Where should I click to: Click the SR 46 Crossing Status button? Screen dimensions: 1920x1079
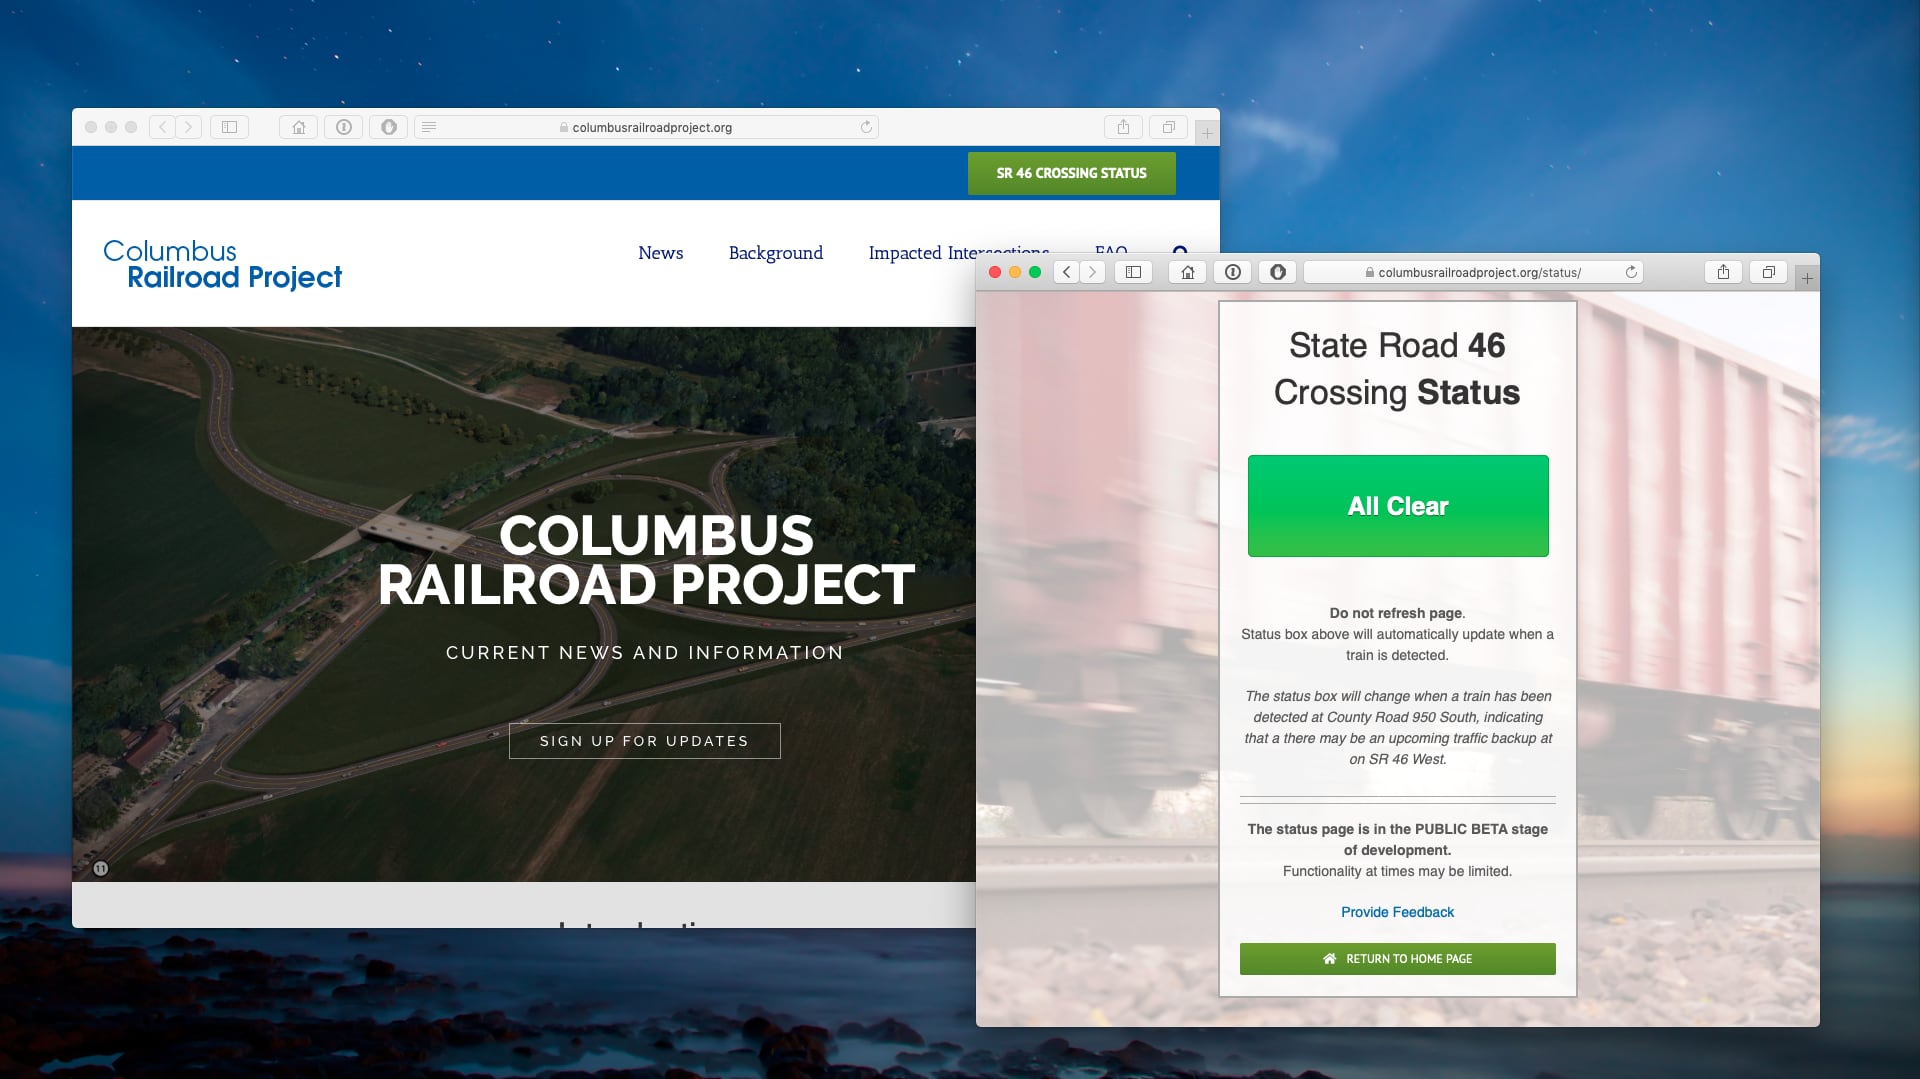pyautogui.click(x=1071, y=173)
